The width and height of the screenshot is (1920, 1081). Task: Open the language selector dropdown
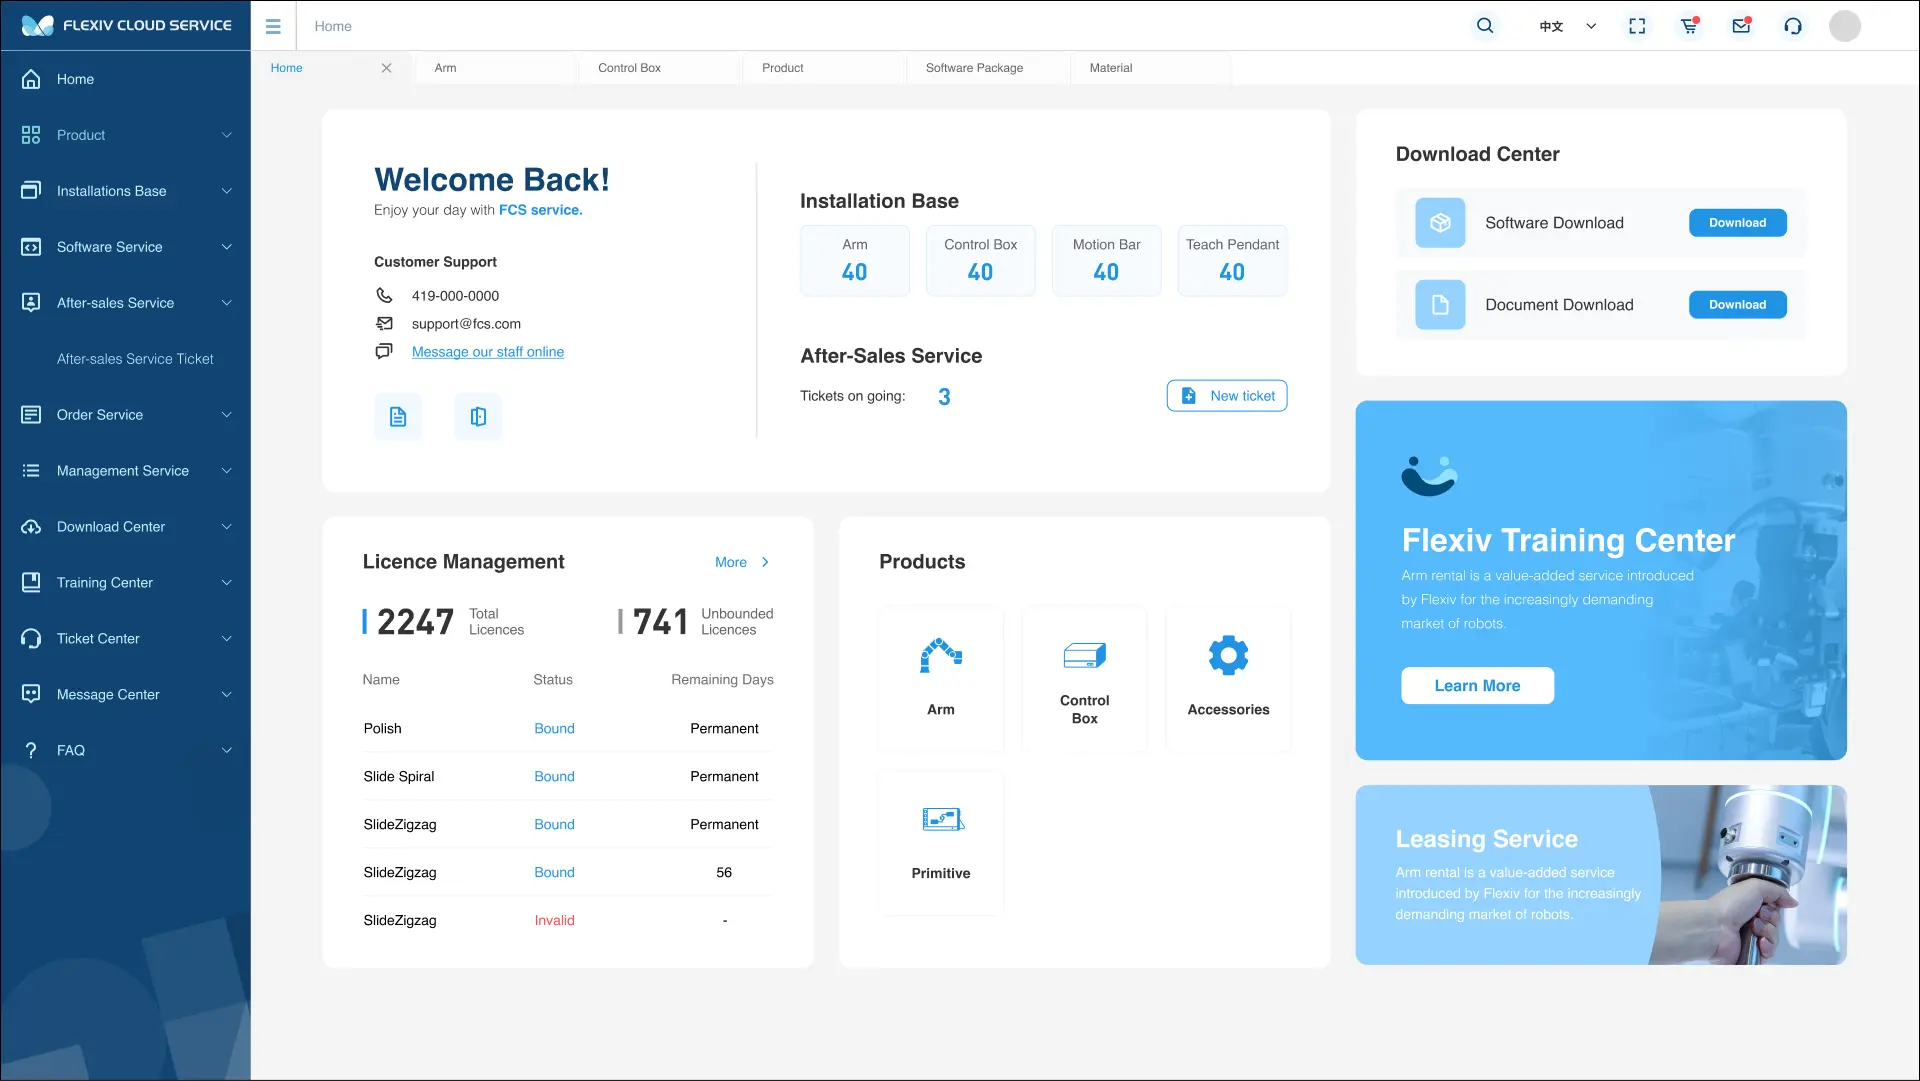pos(1567,26)
